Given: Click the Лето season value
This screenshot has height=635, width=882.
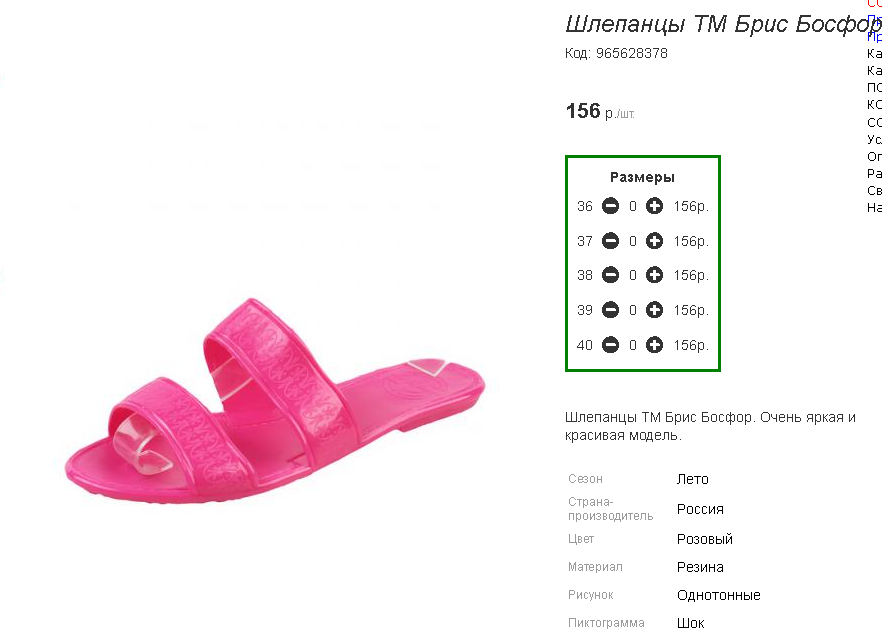Looking at the screenshot, I should [x=692, y=479].
